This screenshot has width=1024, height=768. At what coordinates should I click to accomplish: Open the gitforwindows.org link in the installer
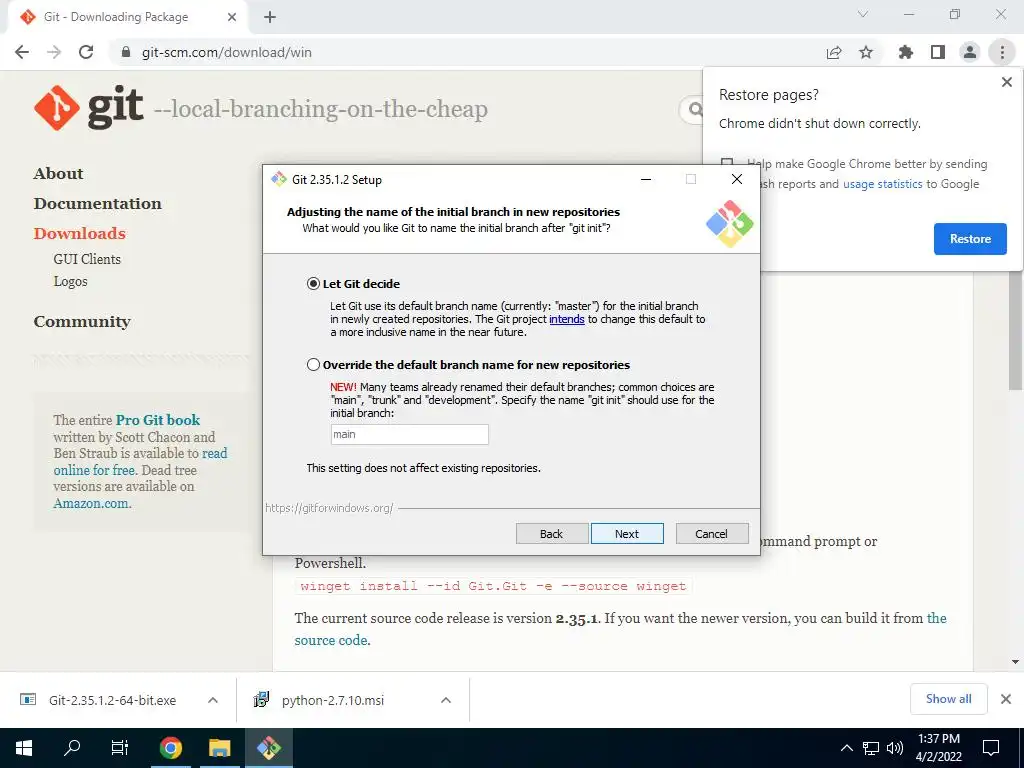pos(329,507)
